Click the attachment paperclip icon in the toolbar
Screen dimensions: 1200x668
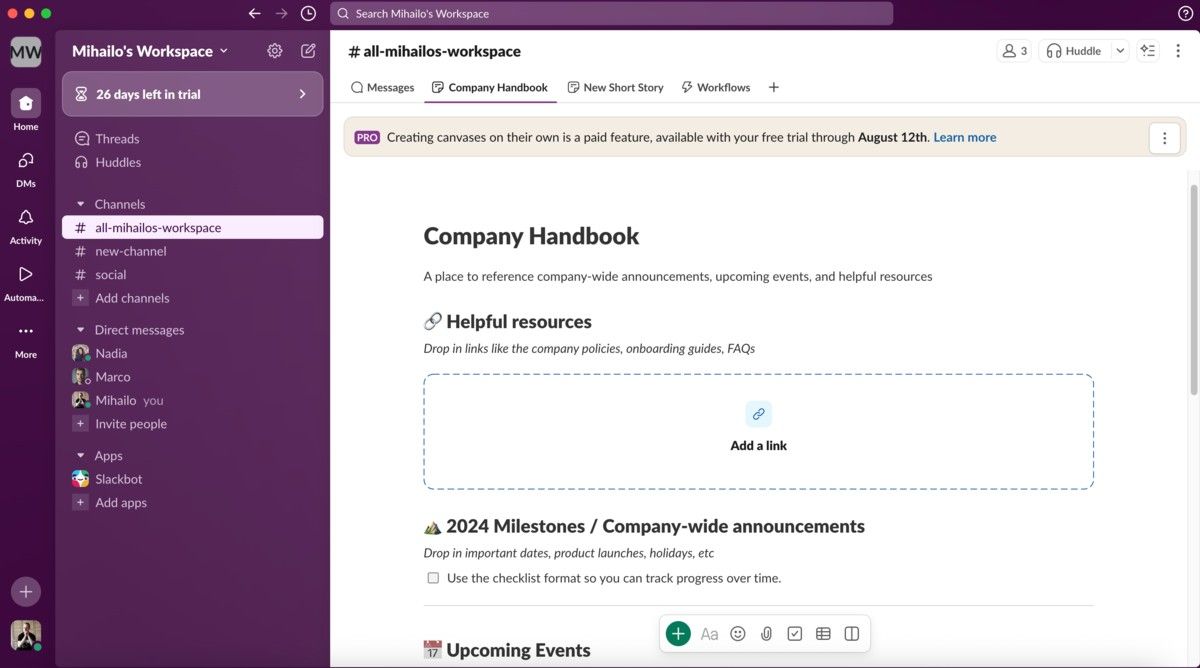pos(766,633)
